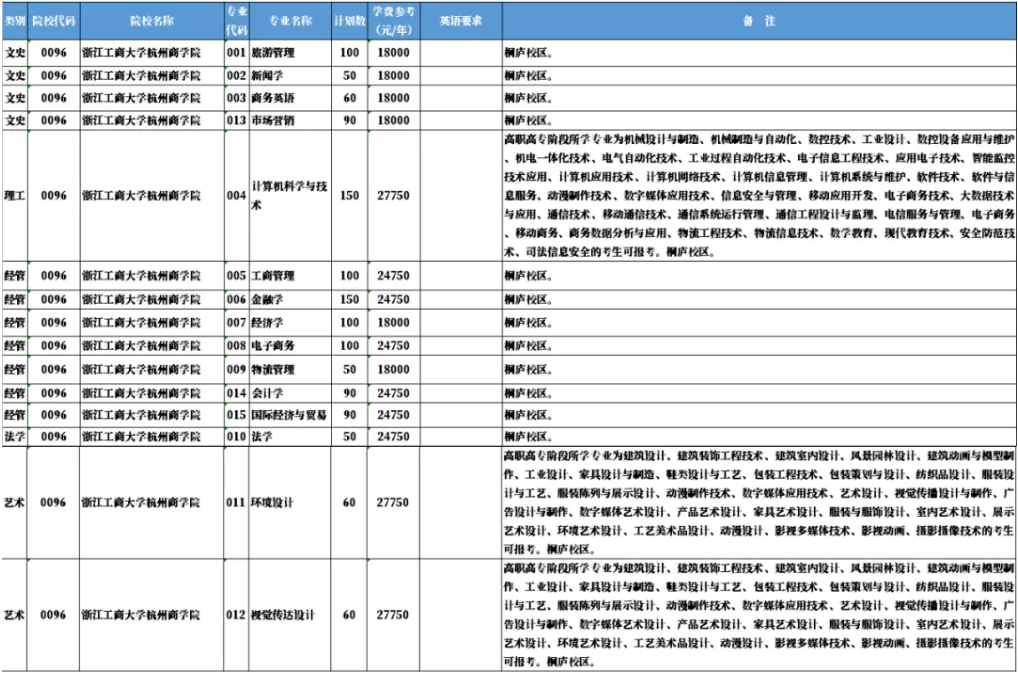This screenshot has height=674, width=1018.
Task: Click the 院校名称 column header
Action: (x=151, y=21)
